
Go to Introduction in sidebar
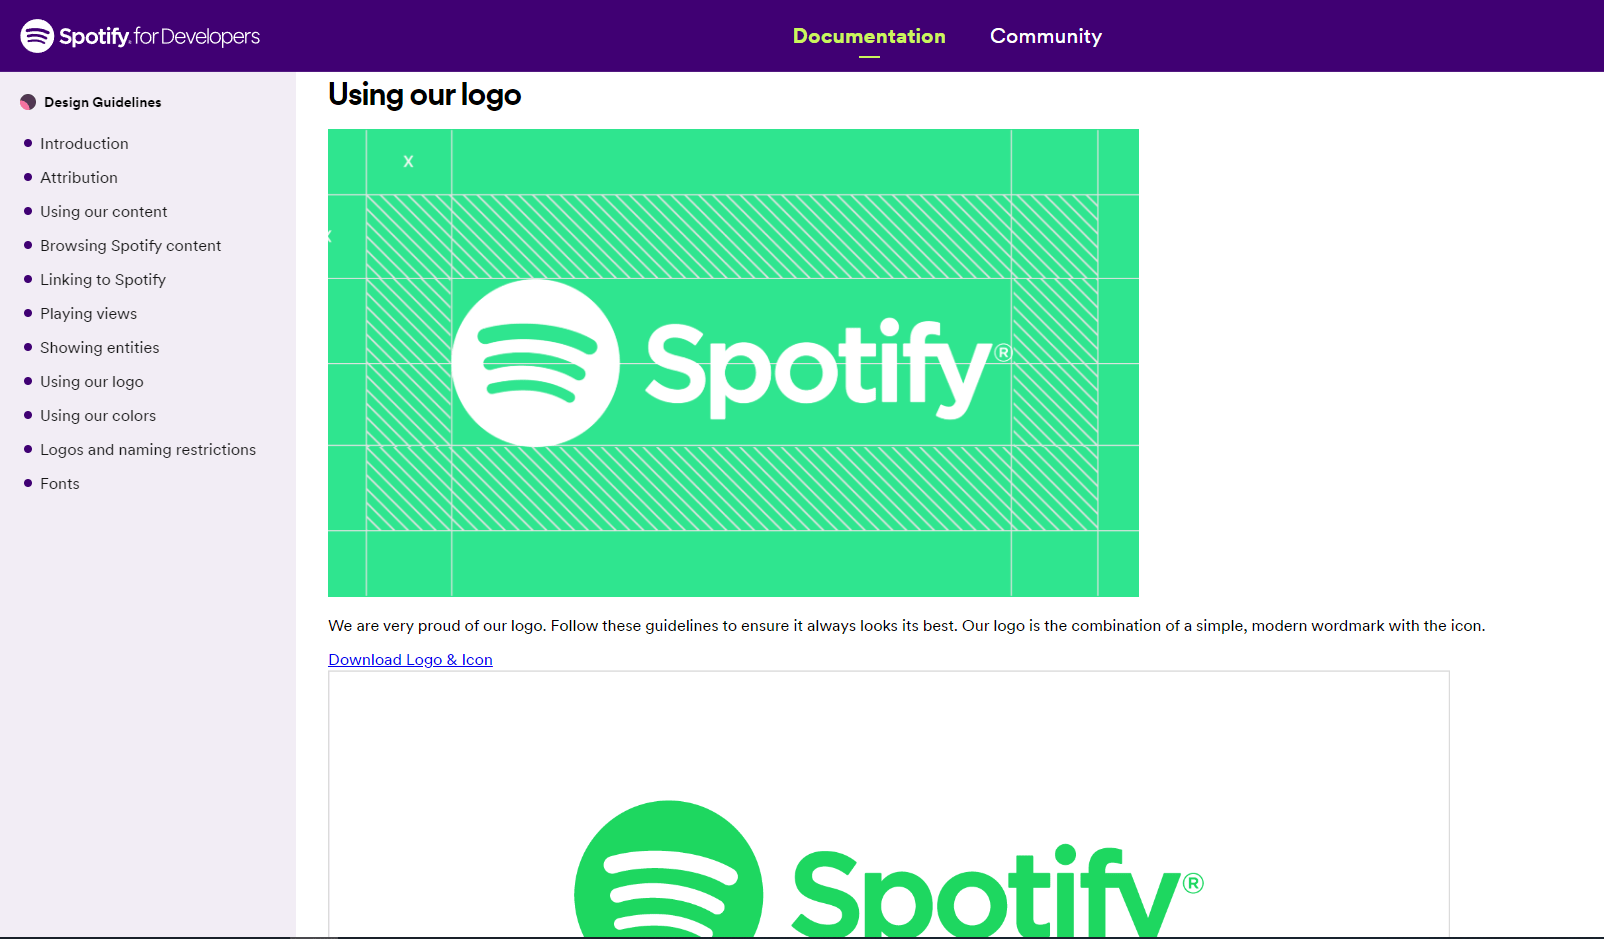point(84,144)
